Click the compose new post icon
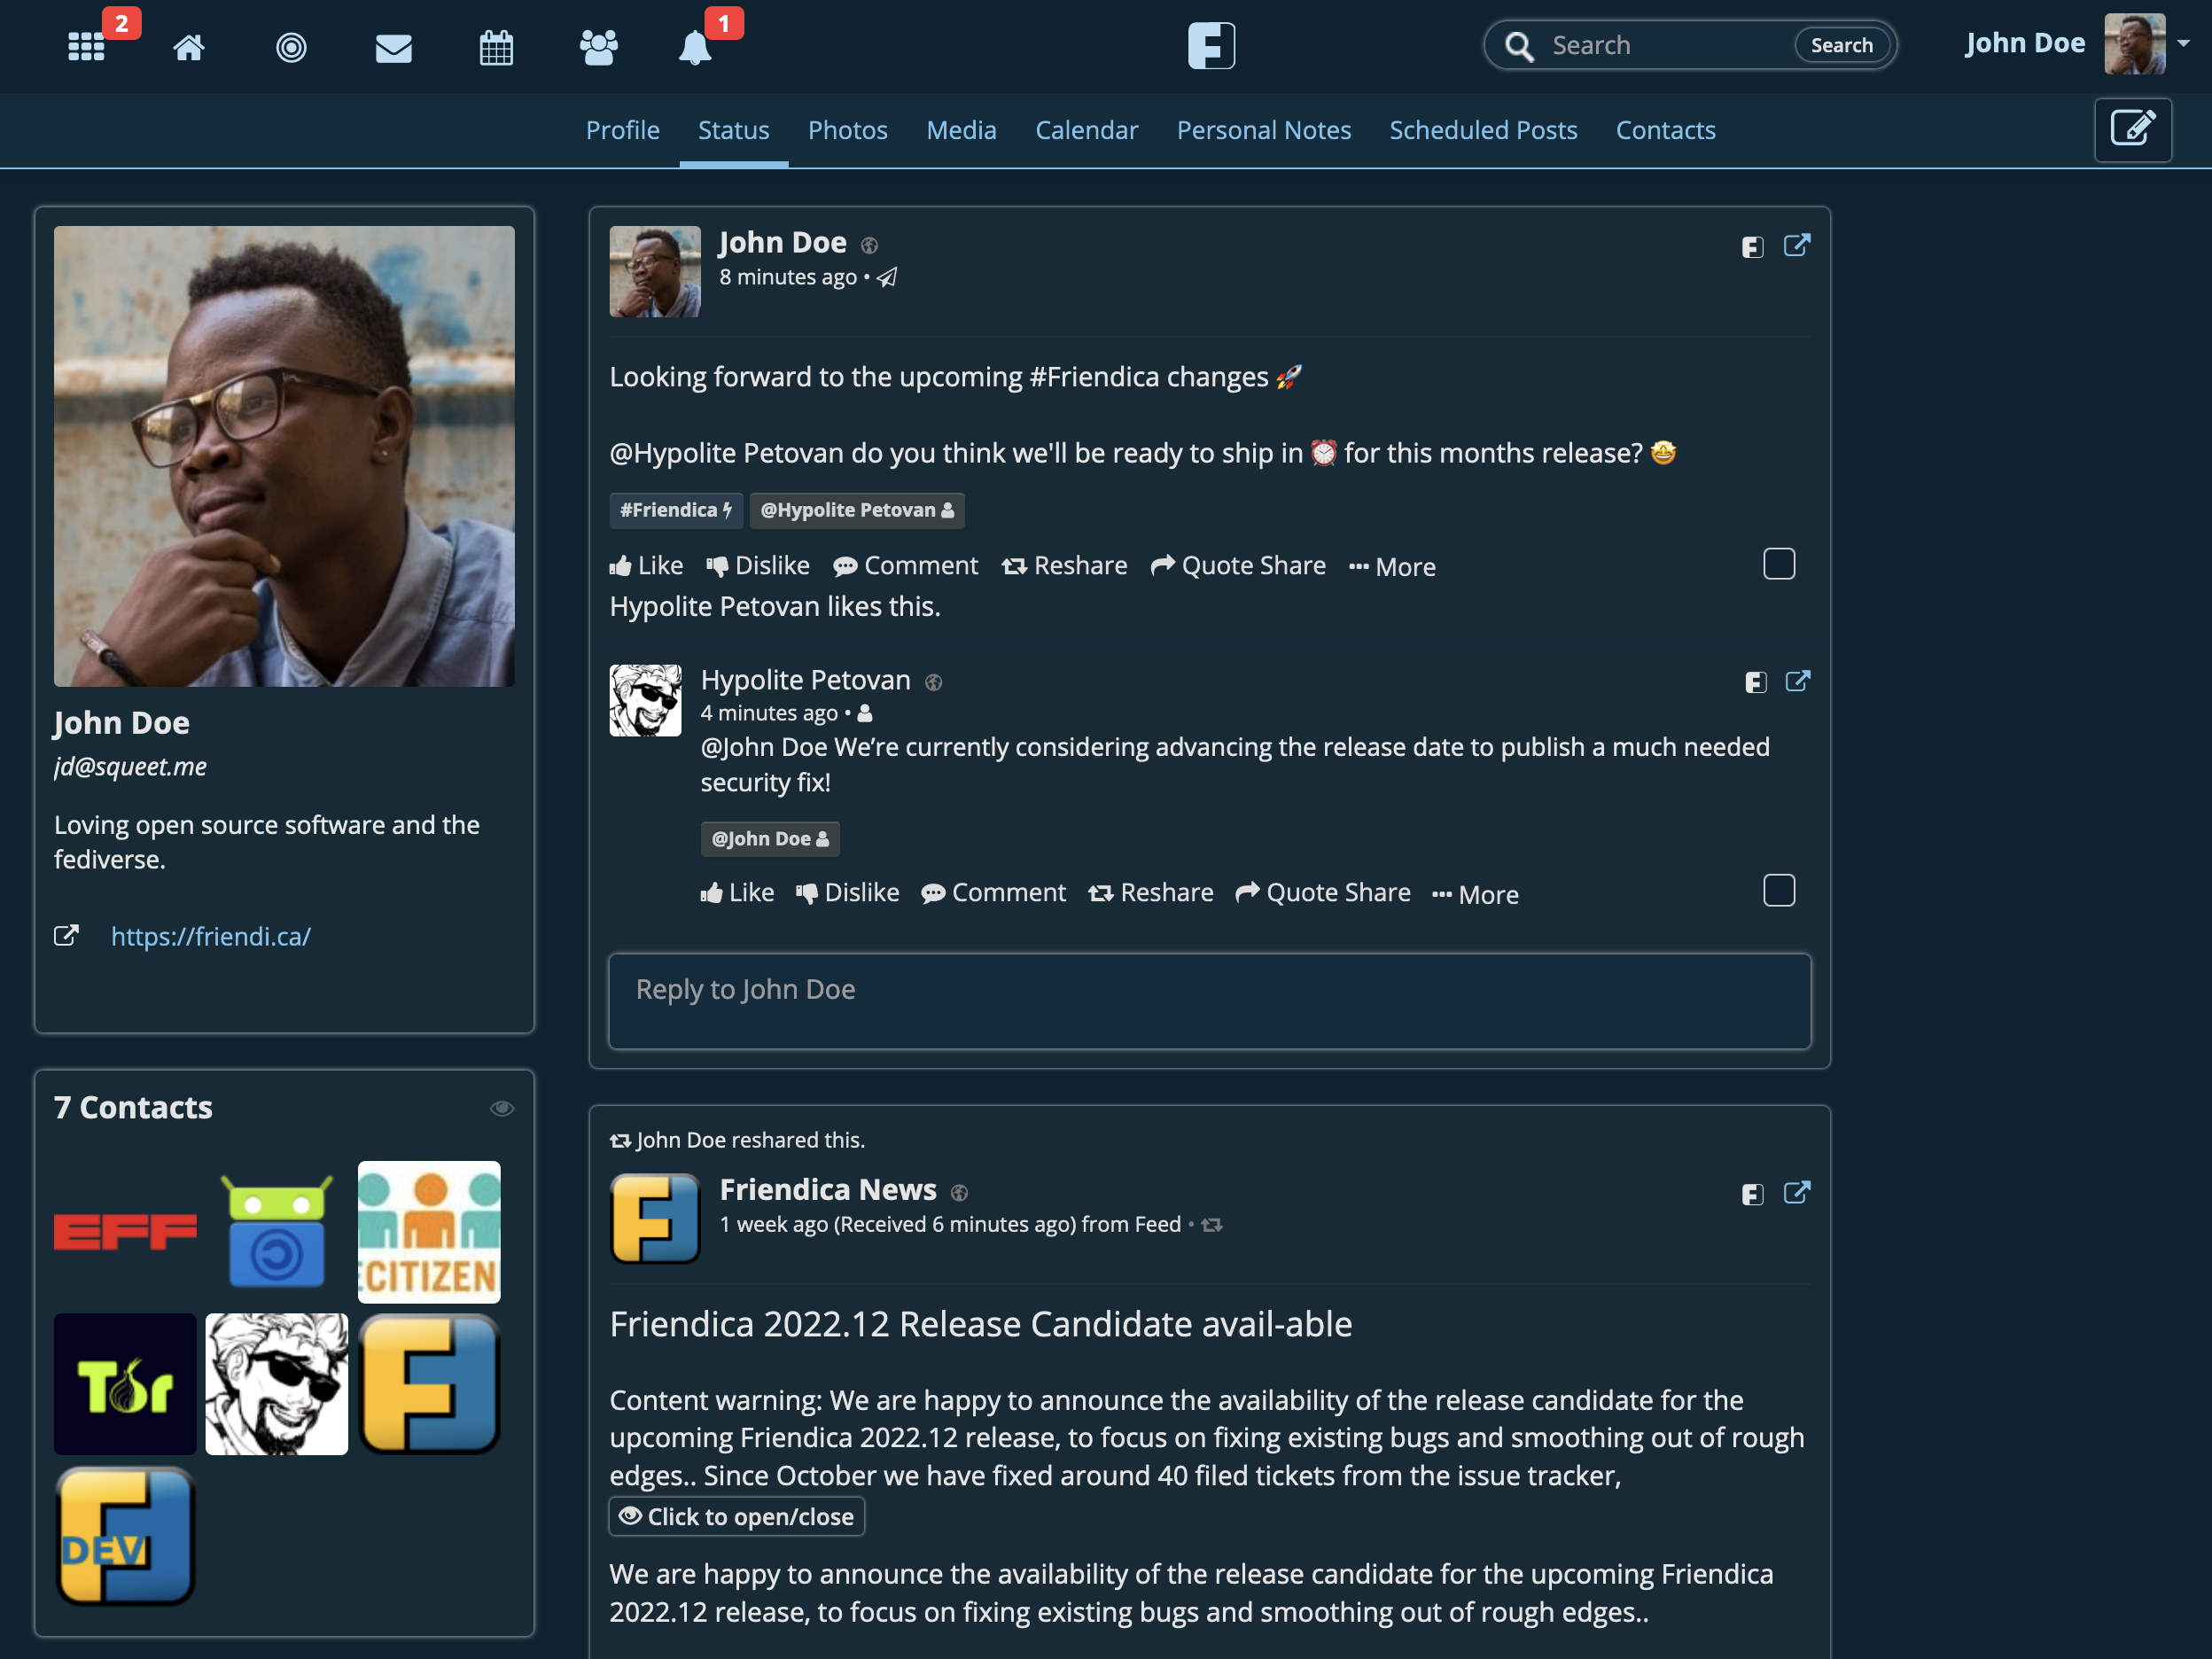2212x1659 pixels. click(x=2132, y=129)
